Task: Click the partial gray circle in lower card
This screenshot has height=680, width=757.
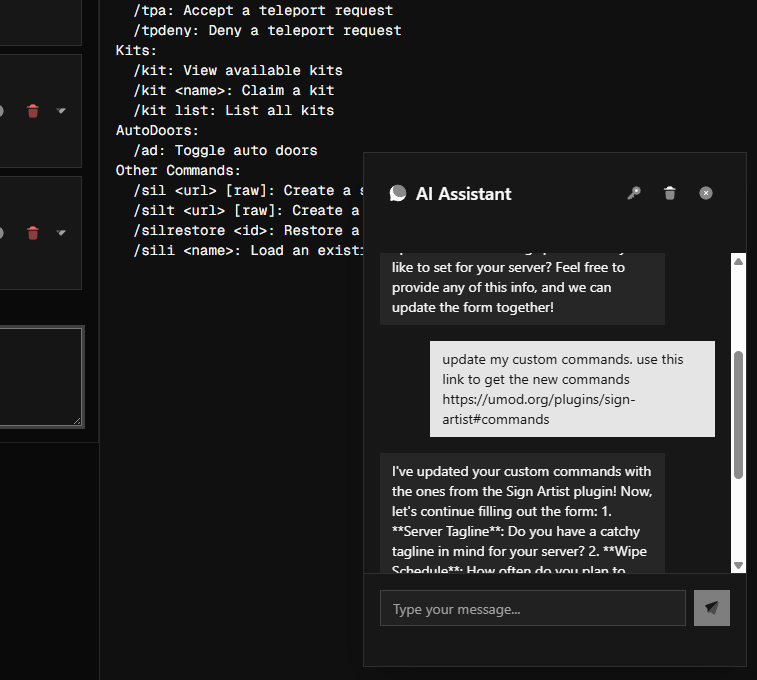Action: tap(3, 233)
